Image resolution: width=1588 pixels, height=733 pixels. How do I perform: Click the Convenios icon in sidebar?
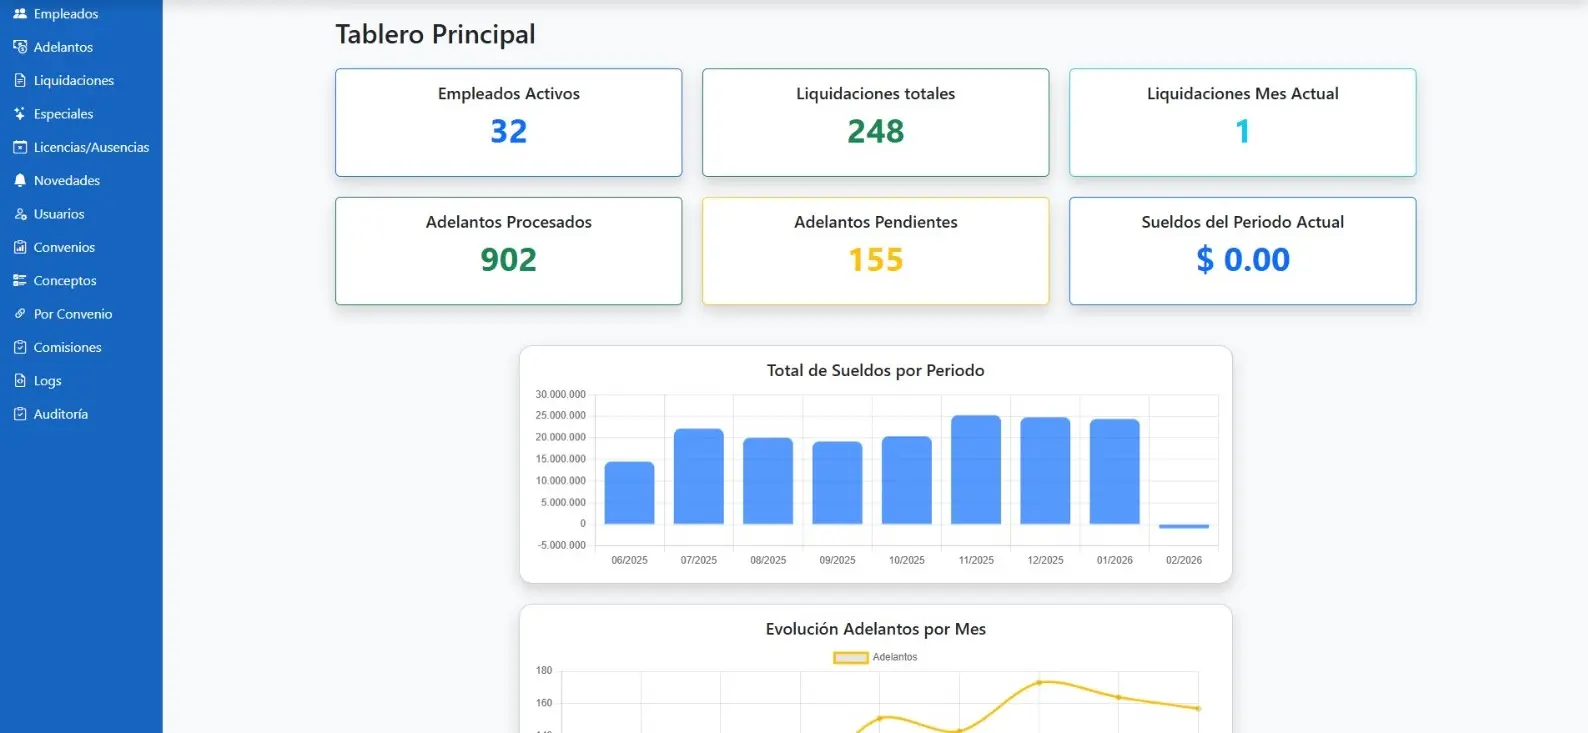click(20, 247)
